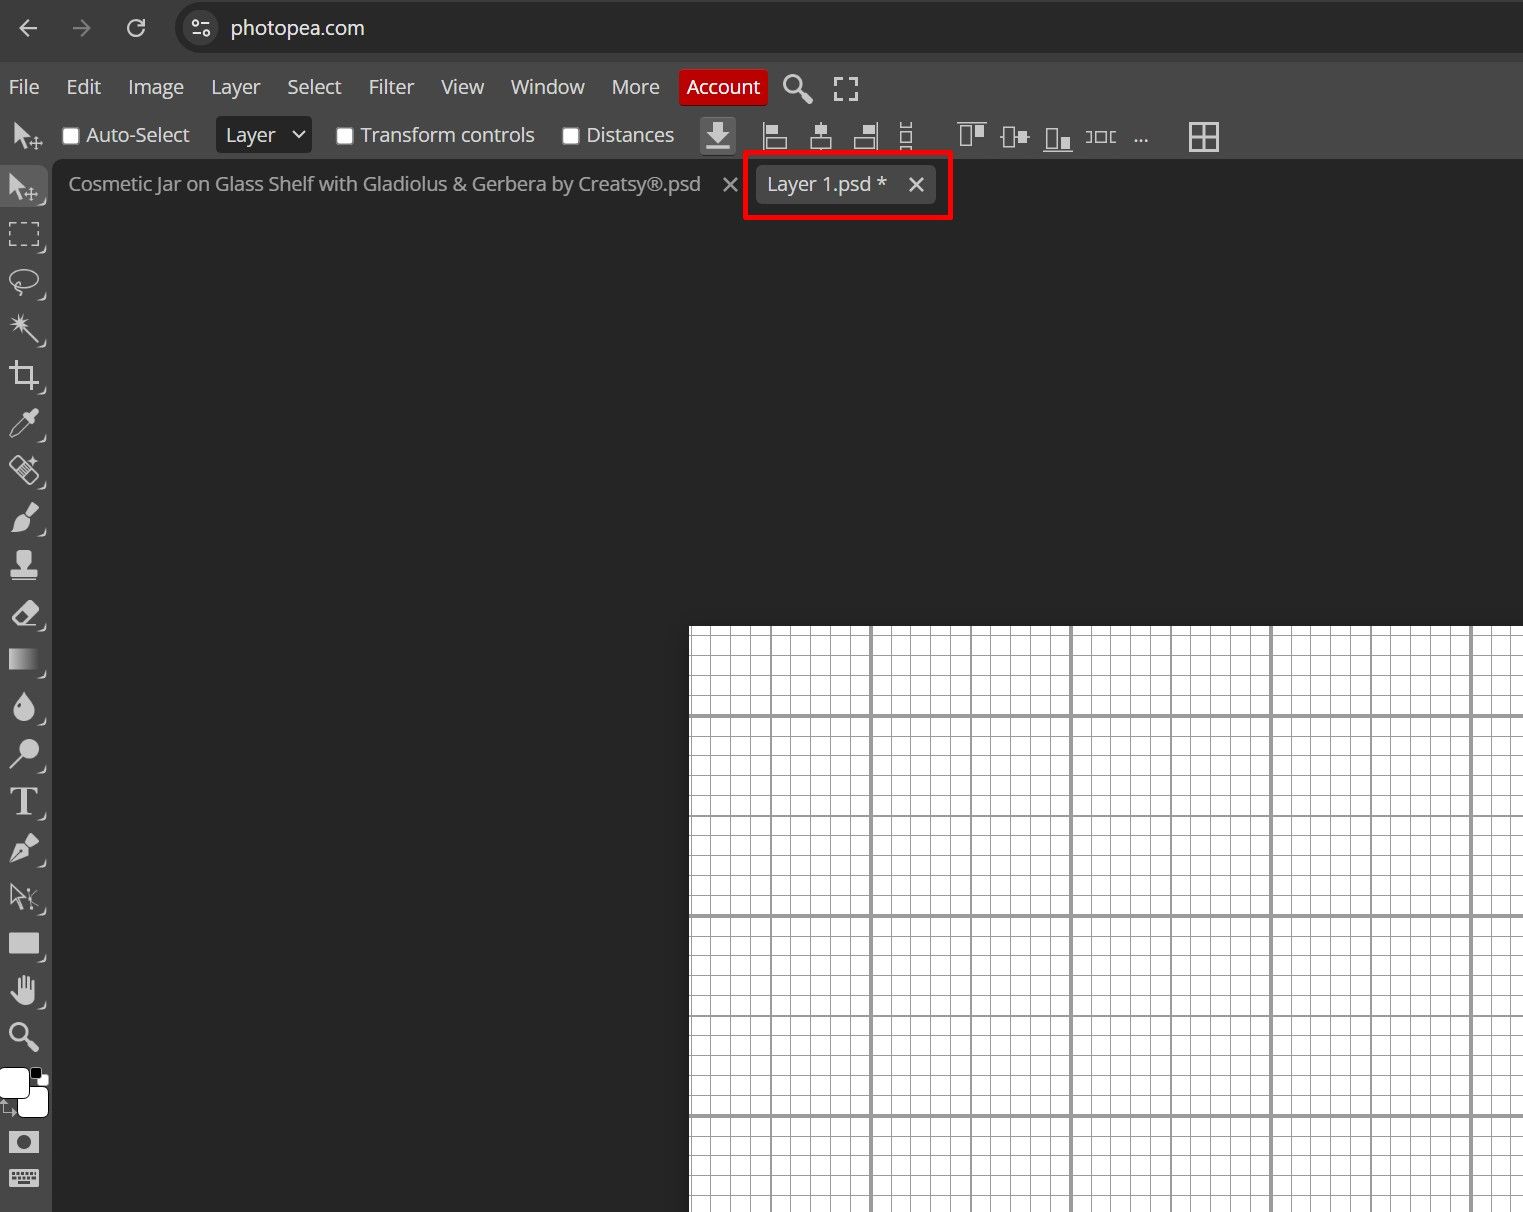The height and width of the screenshot is (1212, 1523).
Task: Click the photopea.com address bar
Action: coord(850,28)
